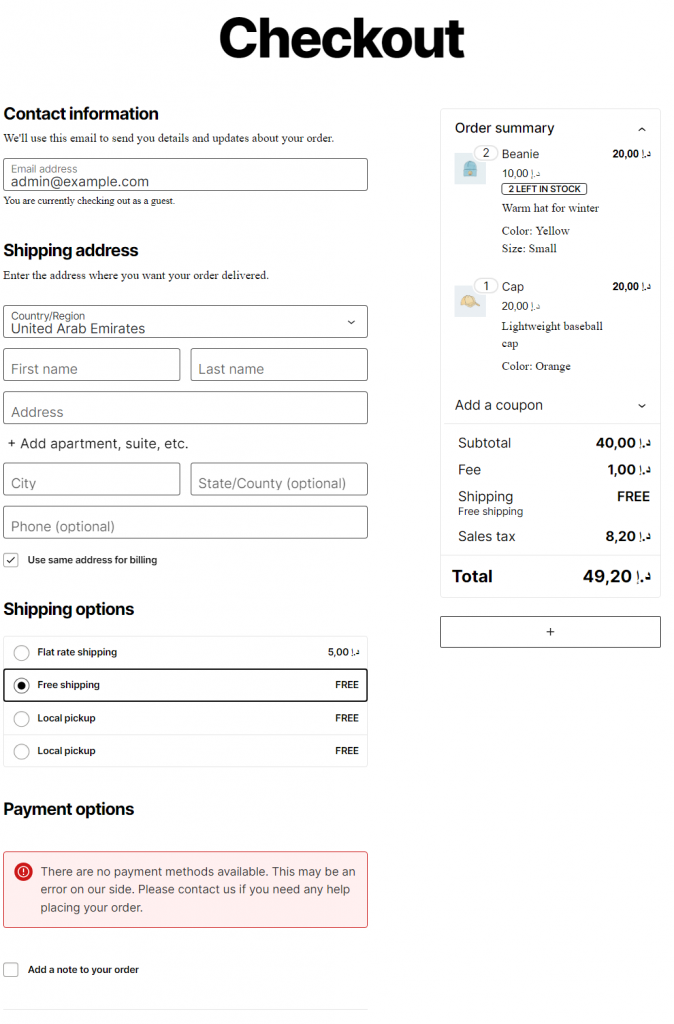This screenshot has width=674, height=1024.
Task: Click the email address input field
Action: click(185, 177)
